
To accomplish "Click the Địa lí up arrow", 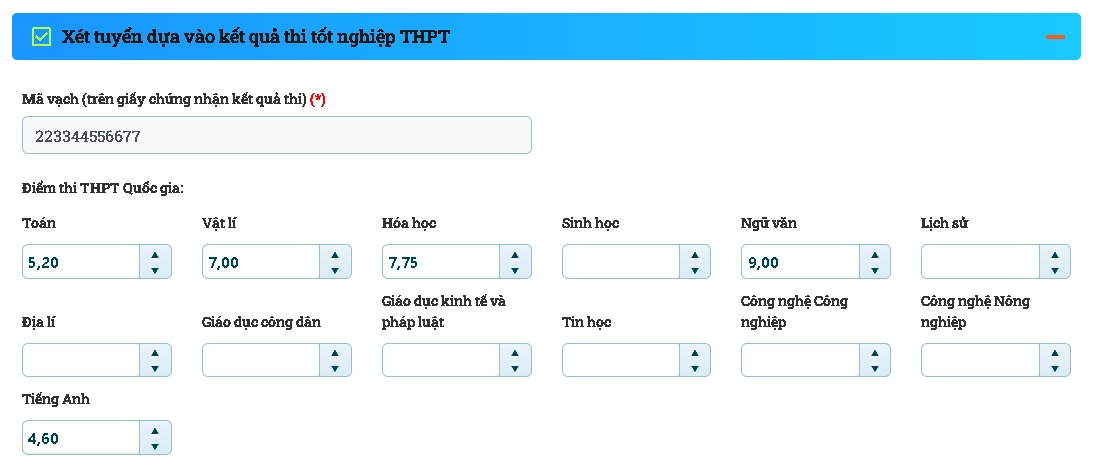I will coord(155,352).
